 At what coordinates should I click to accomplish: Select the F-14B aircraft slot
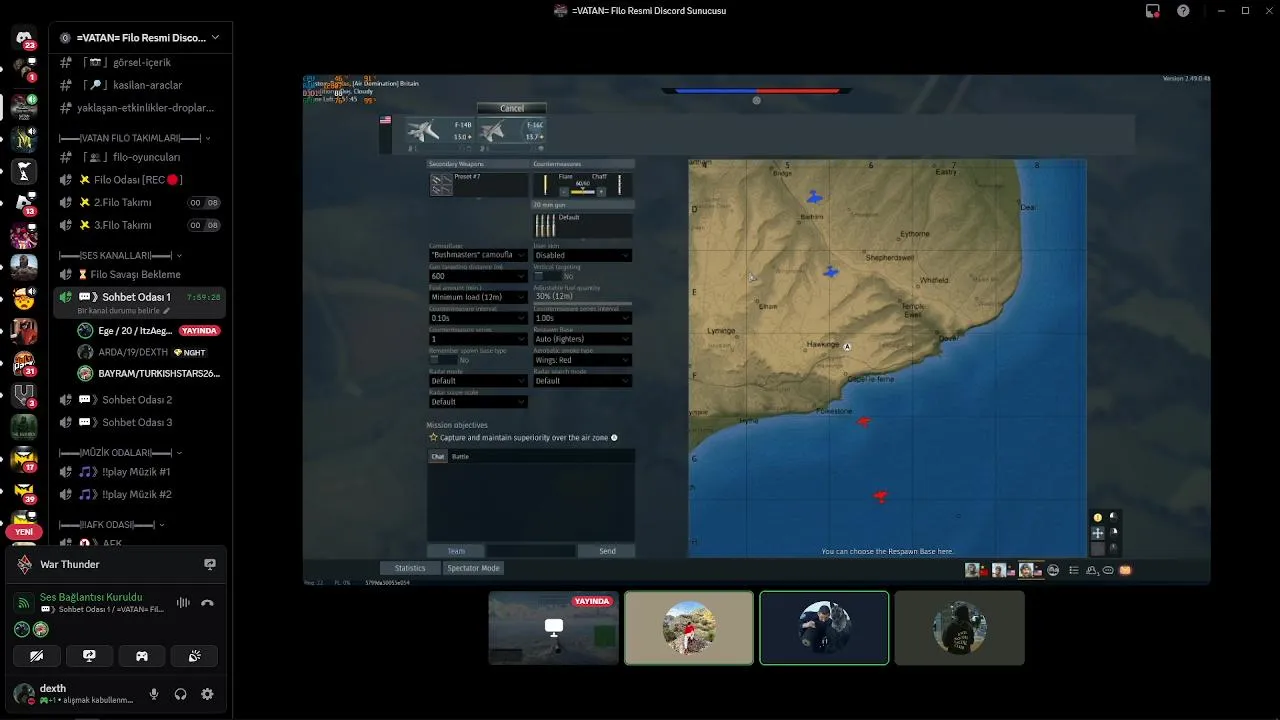click(x=439, y=131)
